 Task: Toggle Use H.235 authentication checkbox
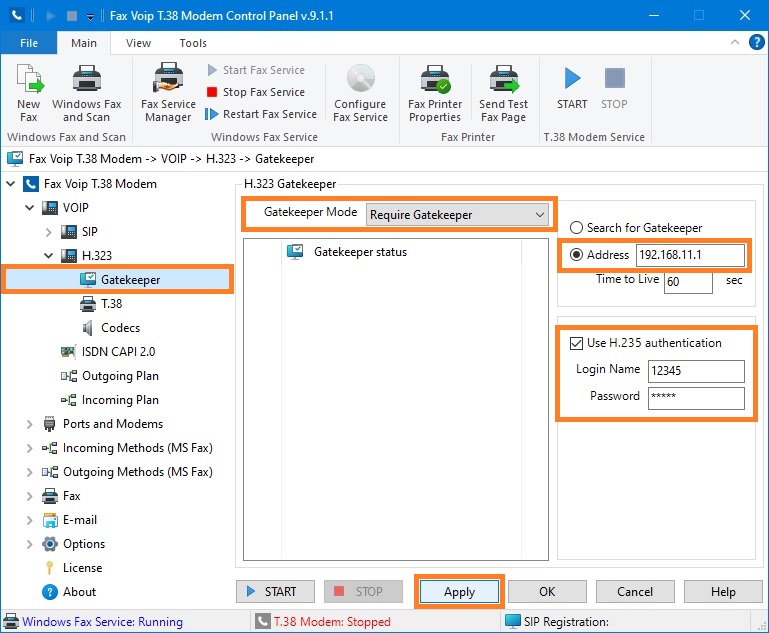tap(576, 343)
